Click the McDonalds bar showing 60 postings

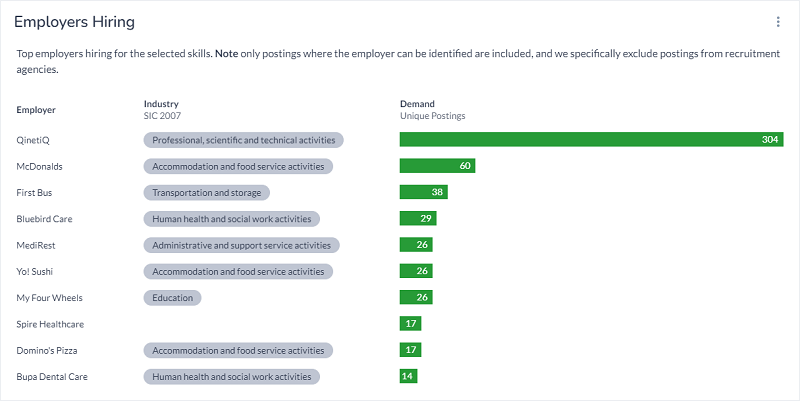(437, 166)
